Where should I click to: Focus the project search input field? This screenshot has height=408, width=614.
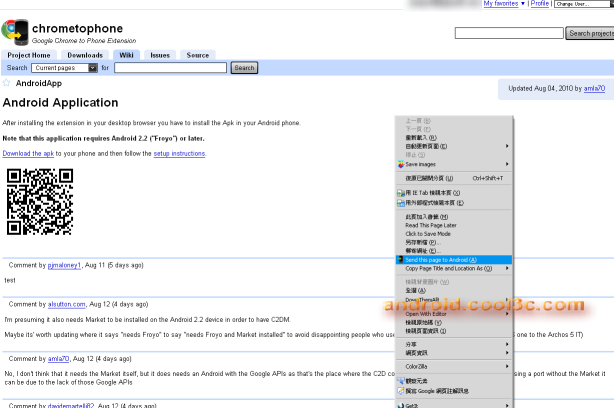pos(509,33)
